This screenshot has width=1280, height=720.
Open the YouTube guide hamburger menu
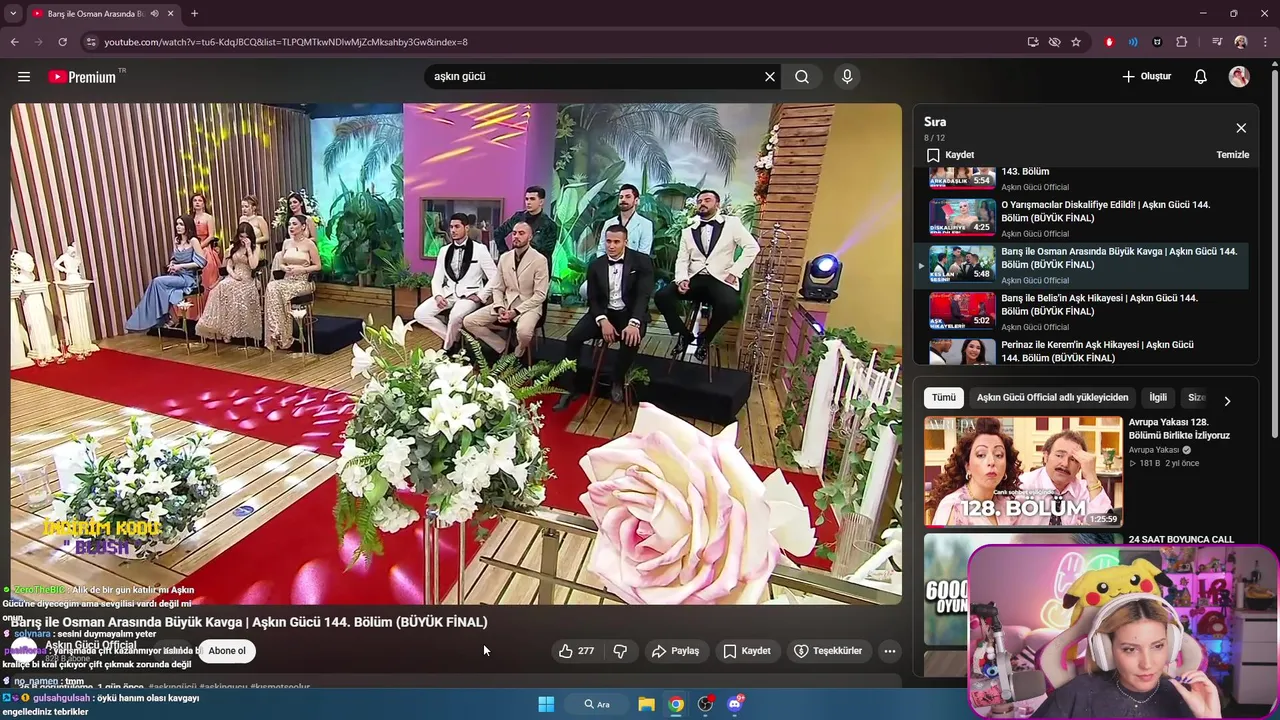[x=24, y=76]
